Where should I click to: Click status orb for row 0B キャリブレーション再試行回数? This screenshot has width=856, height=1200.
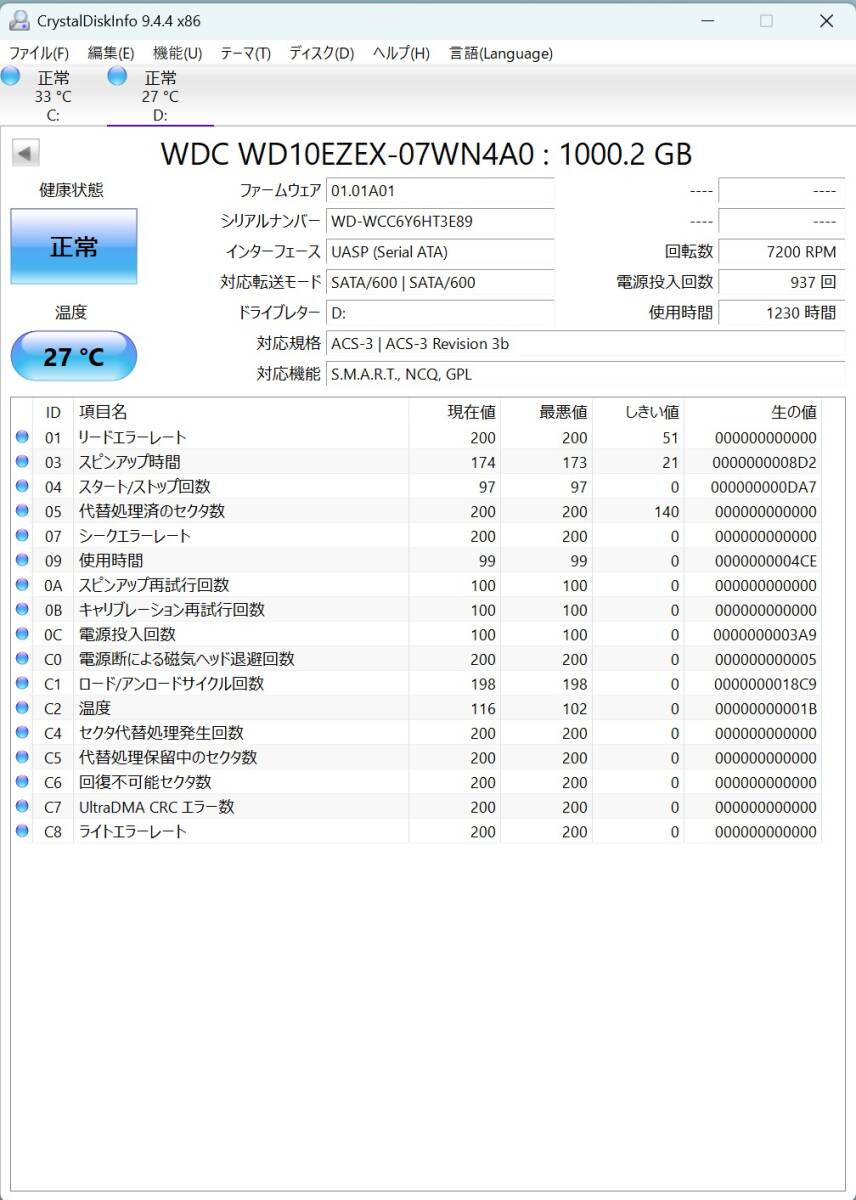pyautogui.click(x=22, y=610)
